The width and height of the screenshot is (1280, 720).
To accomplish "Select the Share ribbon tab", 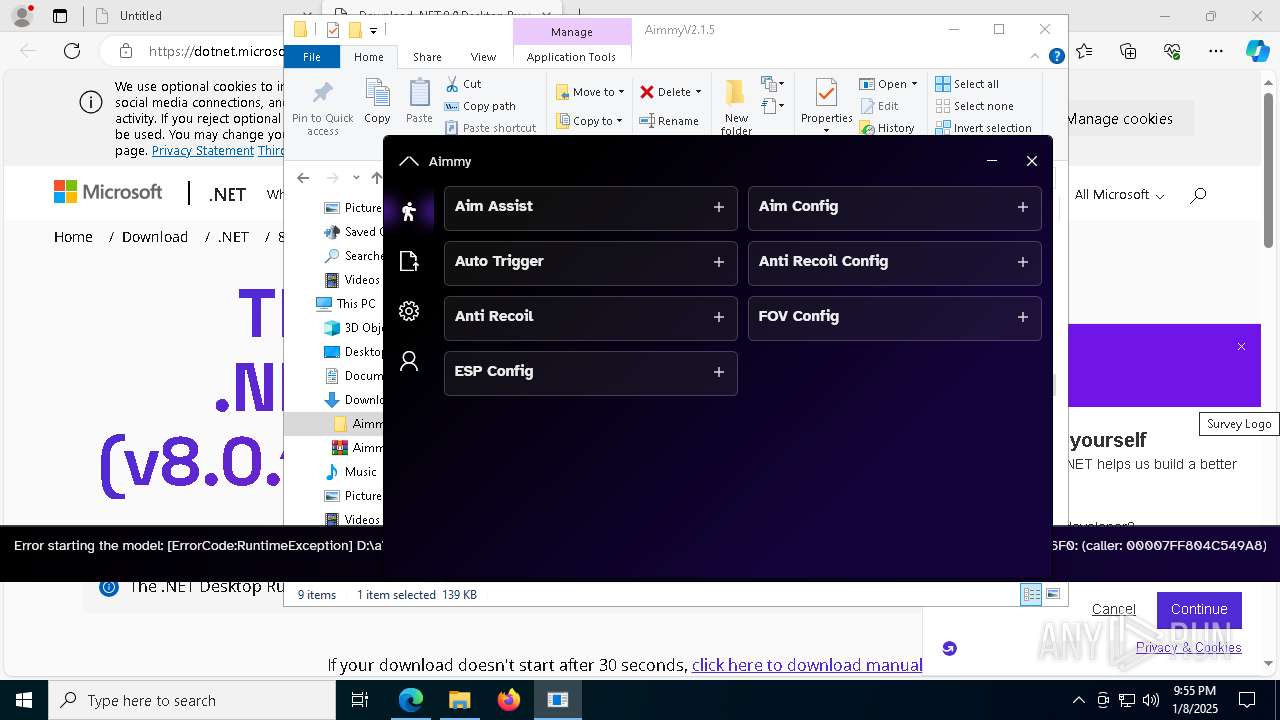I will tap(427, 57).
